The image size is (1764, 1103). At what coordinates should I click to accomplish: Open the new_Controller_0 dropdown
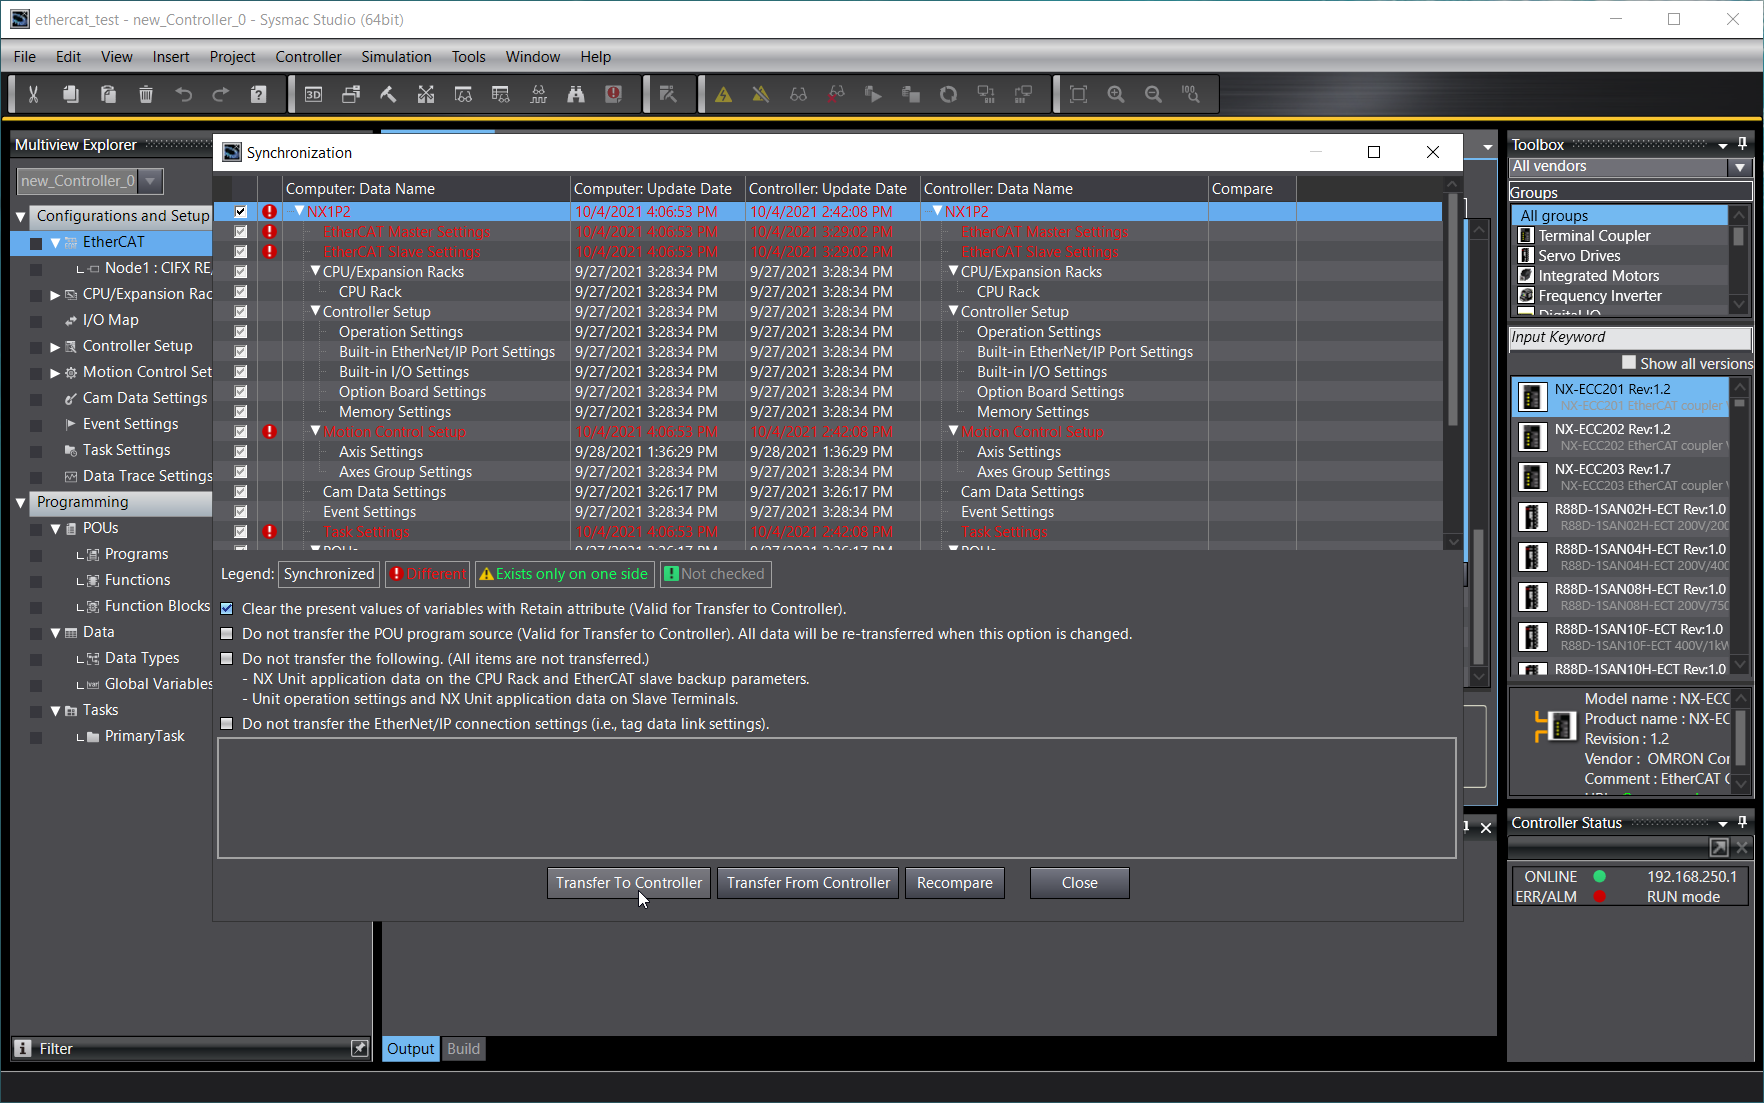tap(150, 181)
